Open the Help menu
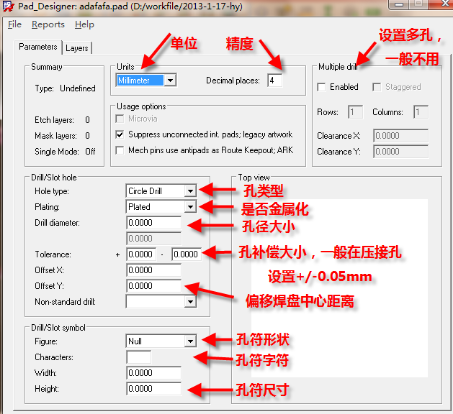Image resolution: width=453 pixels, height=414 pixels. [x=84, y=25]
